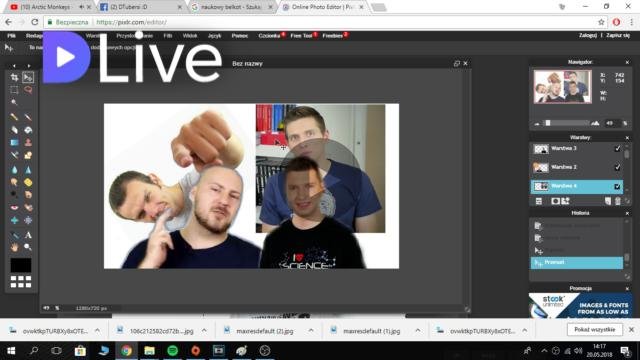Click Navigator zoom slider handle

click(548, 123)
